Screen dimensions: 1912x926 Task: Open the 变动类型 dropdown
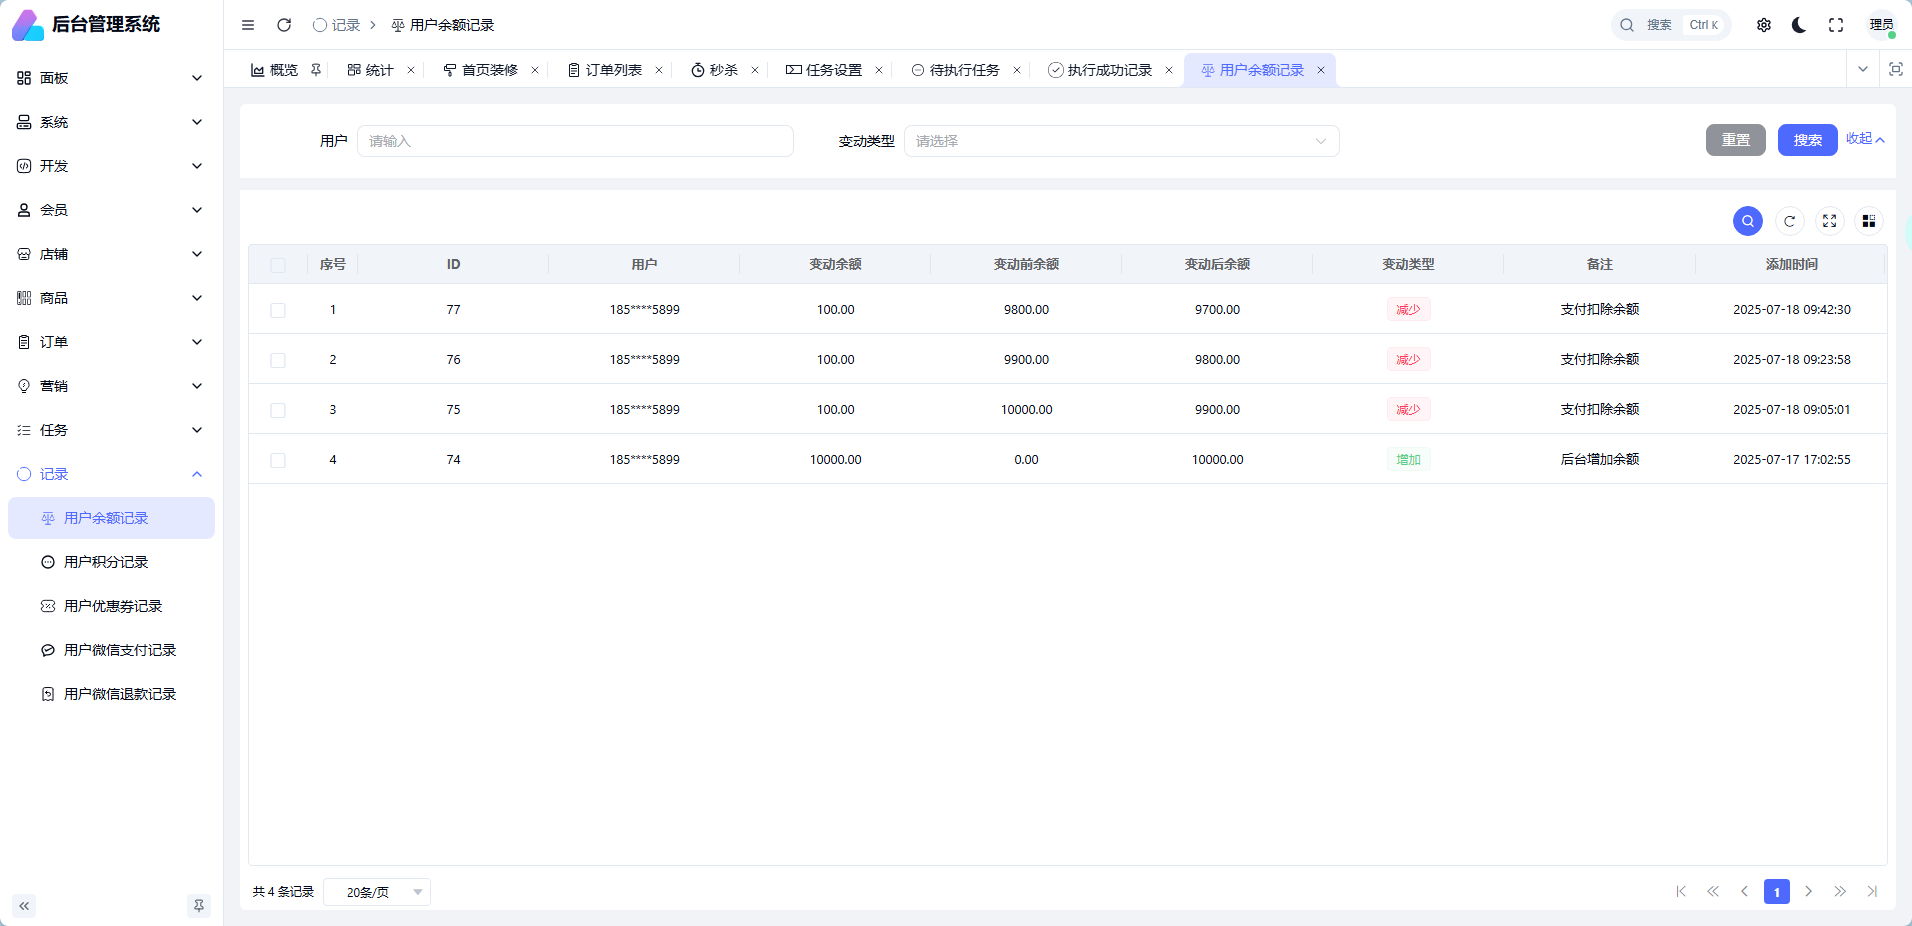(1120, 140)
